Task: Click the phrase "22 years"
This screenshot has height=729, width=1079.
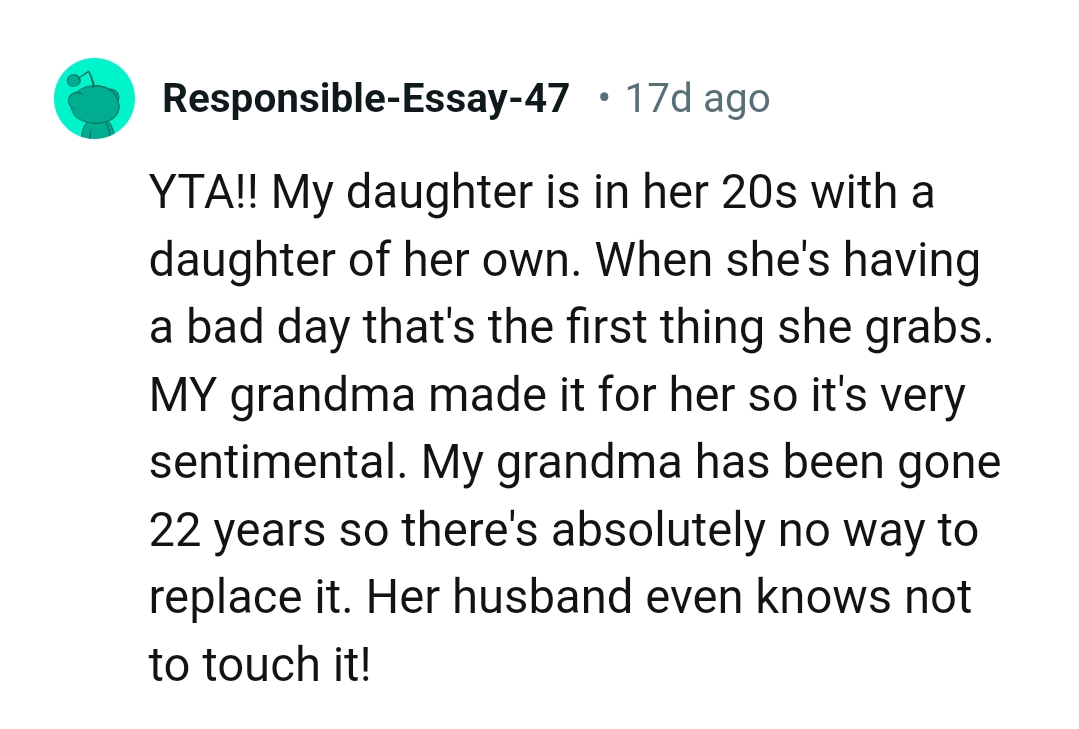Action: tap(237, 530)
